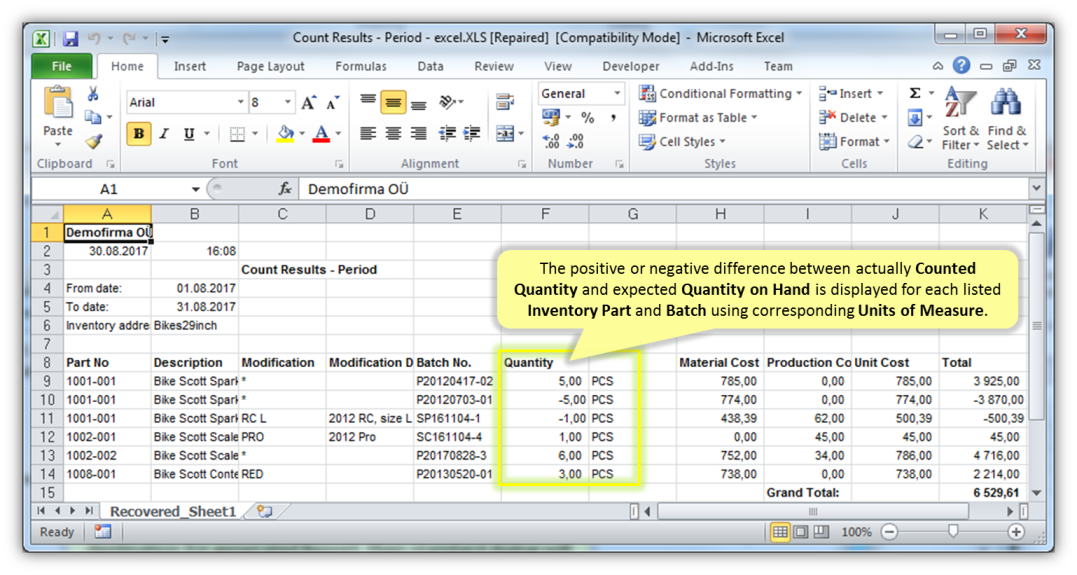Expand the formula bar
The height and width of the screenshot is (575, 1077).
click(x=1036, y=188)
